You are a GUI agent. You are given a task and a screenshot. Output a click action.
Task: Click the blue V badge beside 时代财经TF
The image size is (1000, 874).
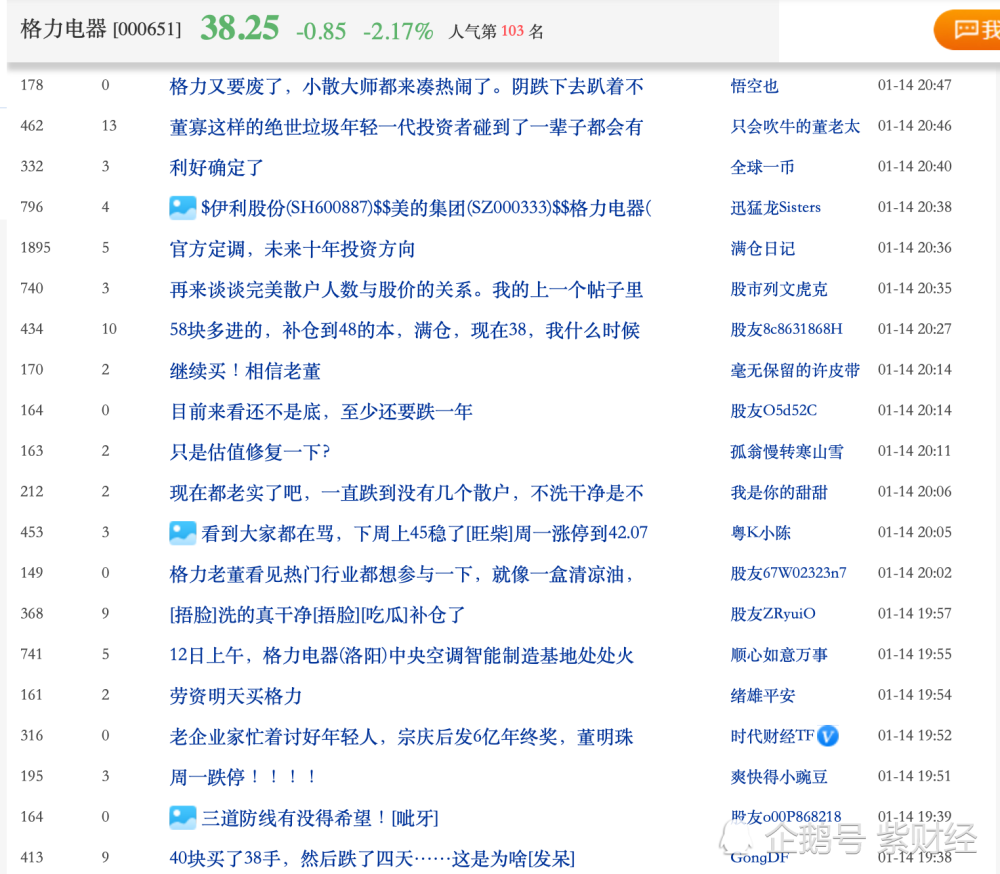pyautogui.click(x=828, y=736)
